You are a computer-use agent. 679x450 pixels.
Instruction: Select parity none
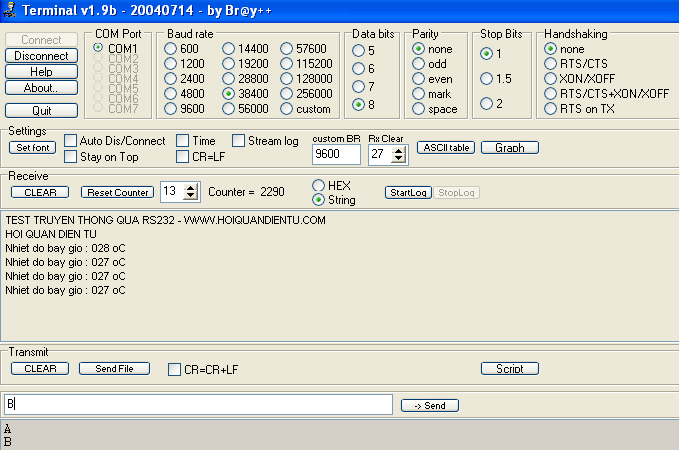click(x=418, y=49)
